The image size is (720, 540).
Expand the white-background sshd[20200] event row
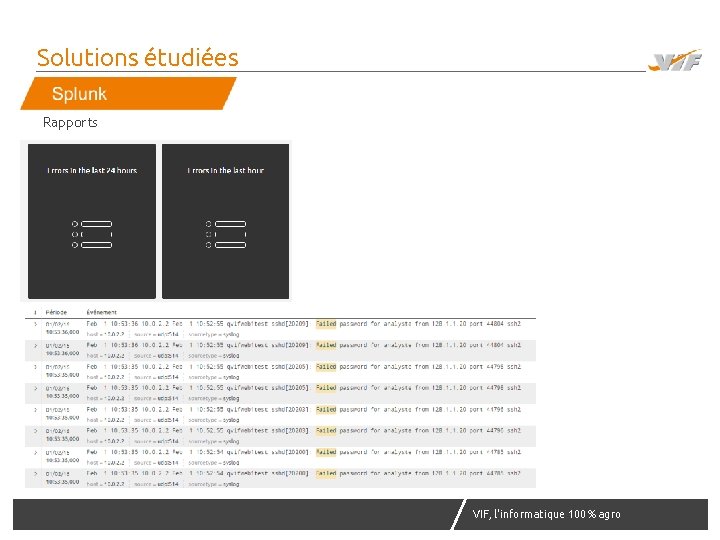tap(35, 452)
